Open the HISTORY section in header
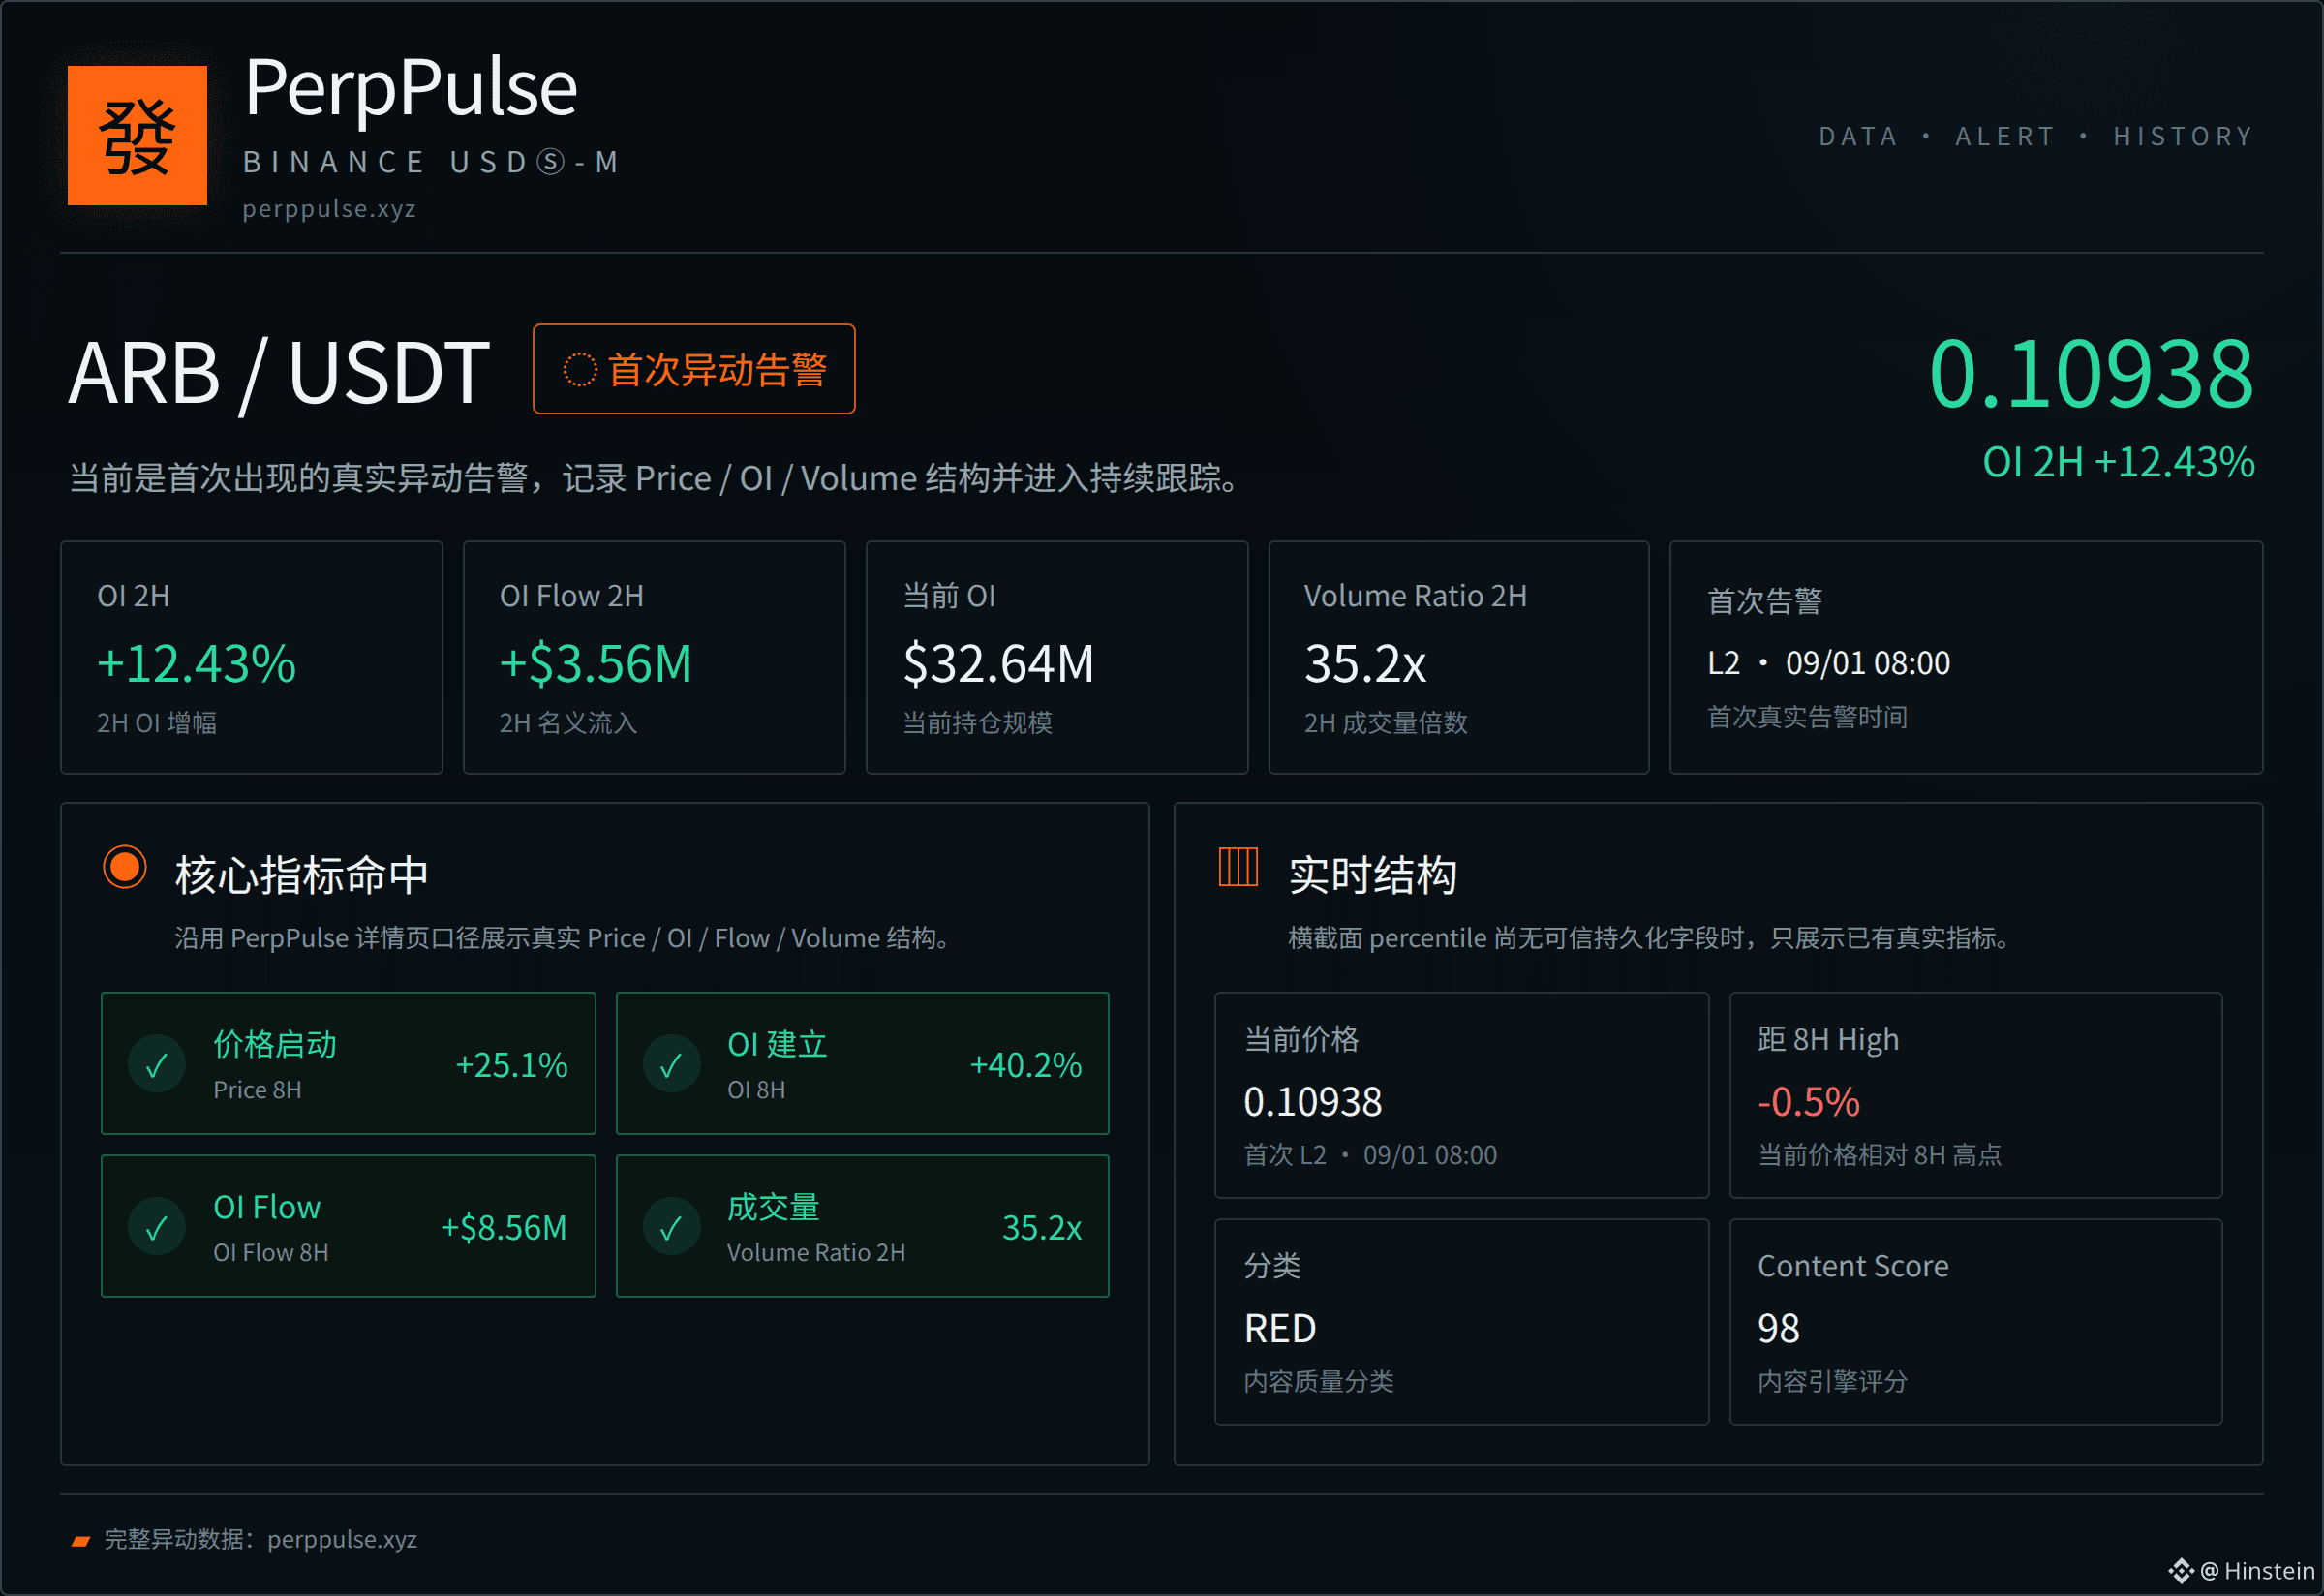The height and width of the screenshot is (1596, 2324). tap(2183, 136)
